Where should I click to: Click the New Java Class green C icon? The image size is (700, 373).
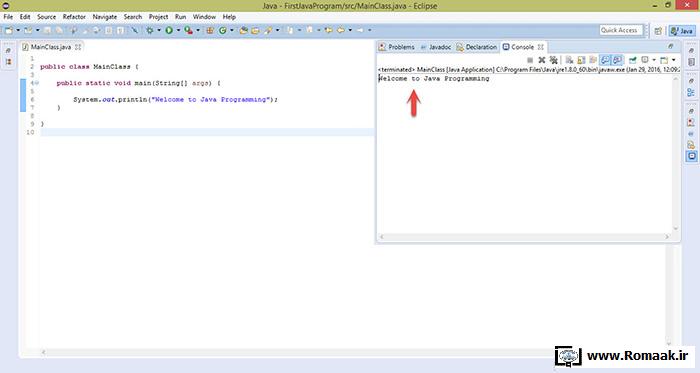click(222, 30)
